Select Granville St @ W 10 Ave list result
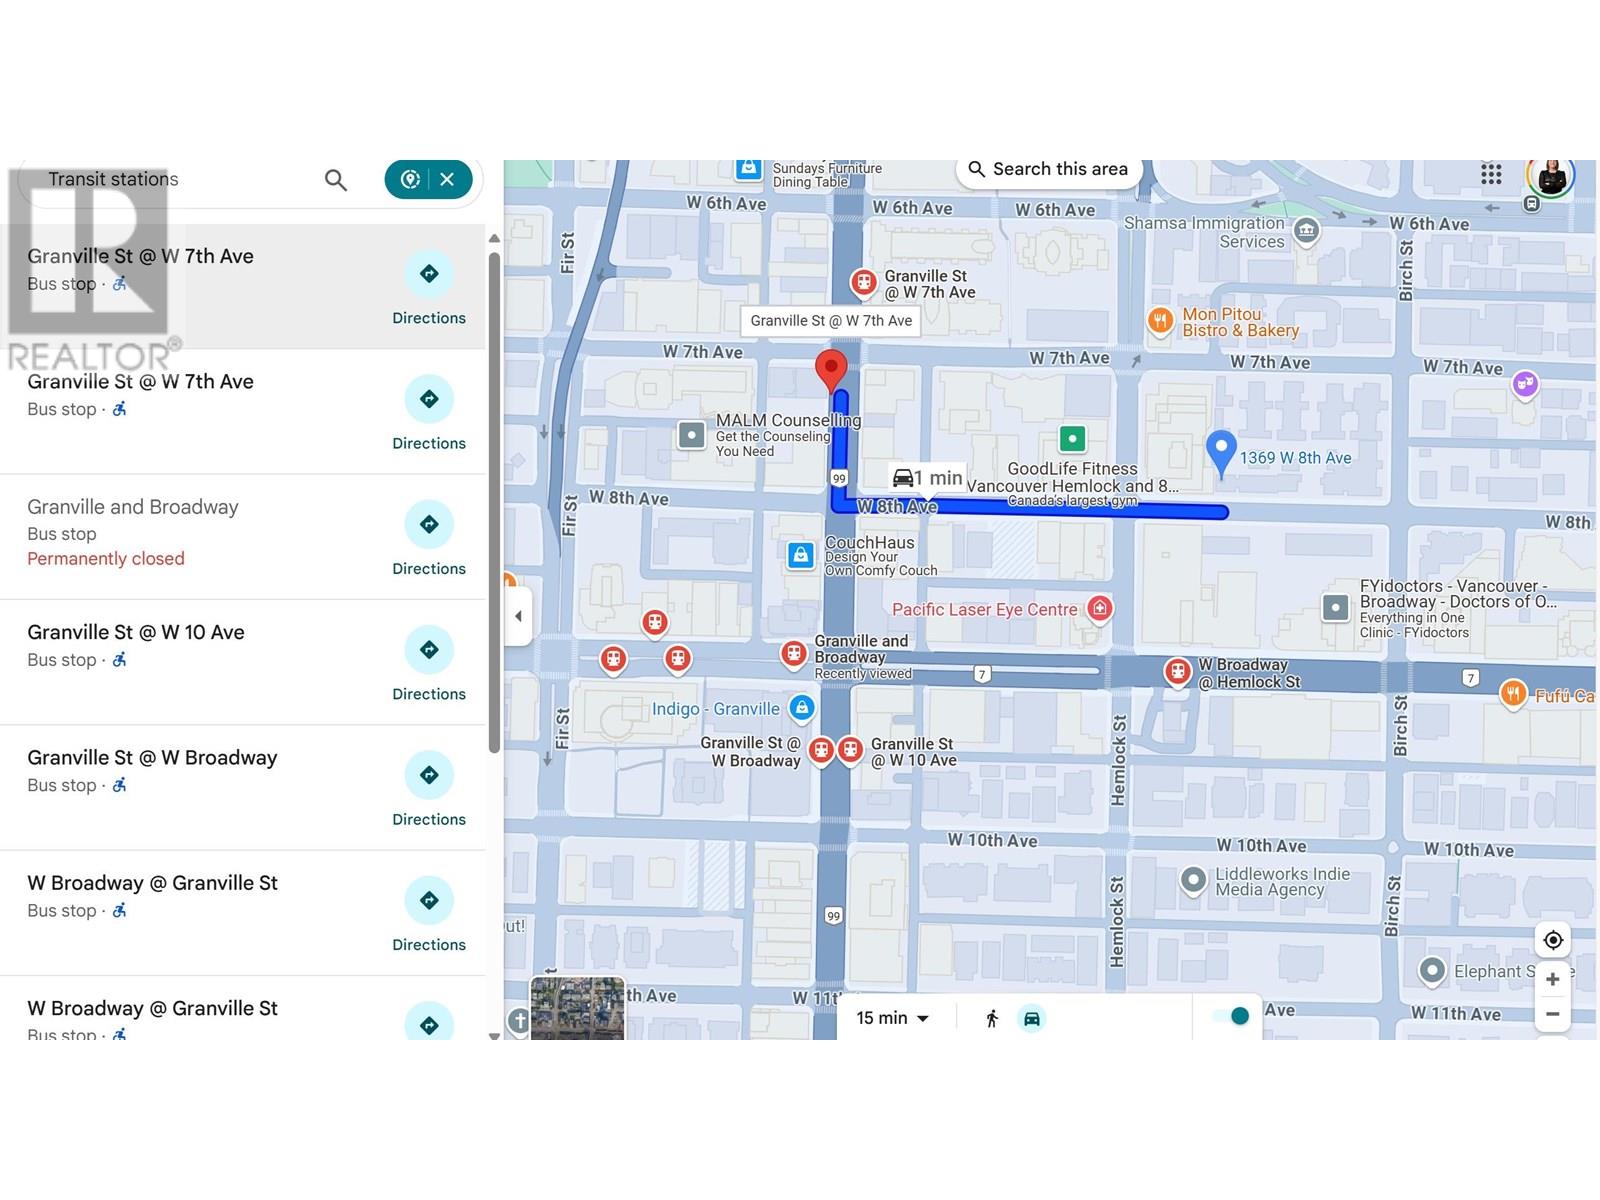 pos(243,663)
